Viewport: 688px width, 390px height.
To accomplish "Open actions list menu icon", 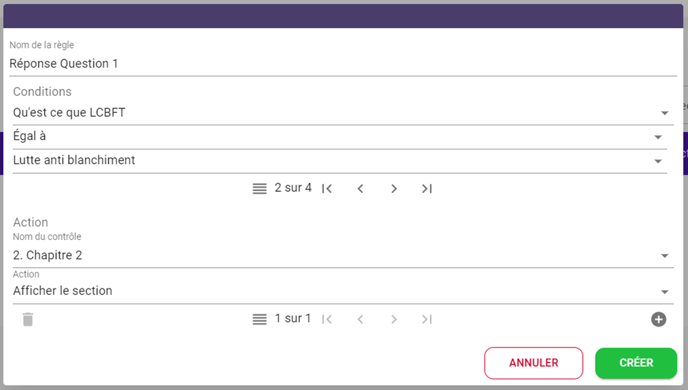I will tap(259, 319).
